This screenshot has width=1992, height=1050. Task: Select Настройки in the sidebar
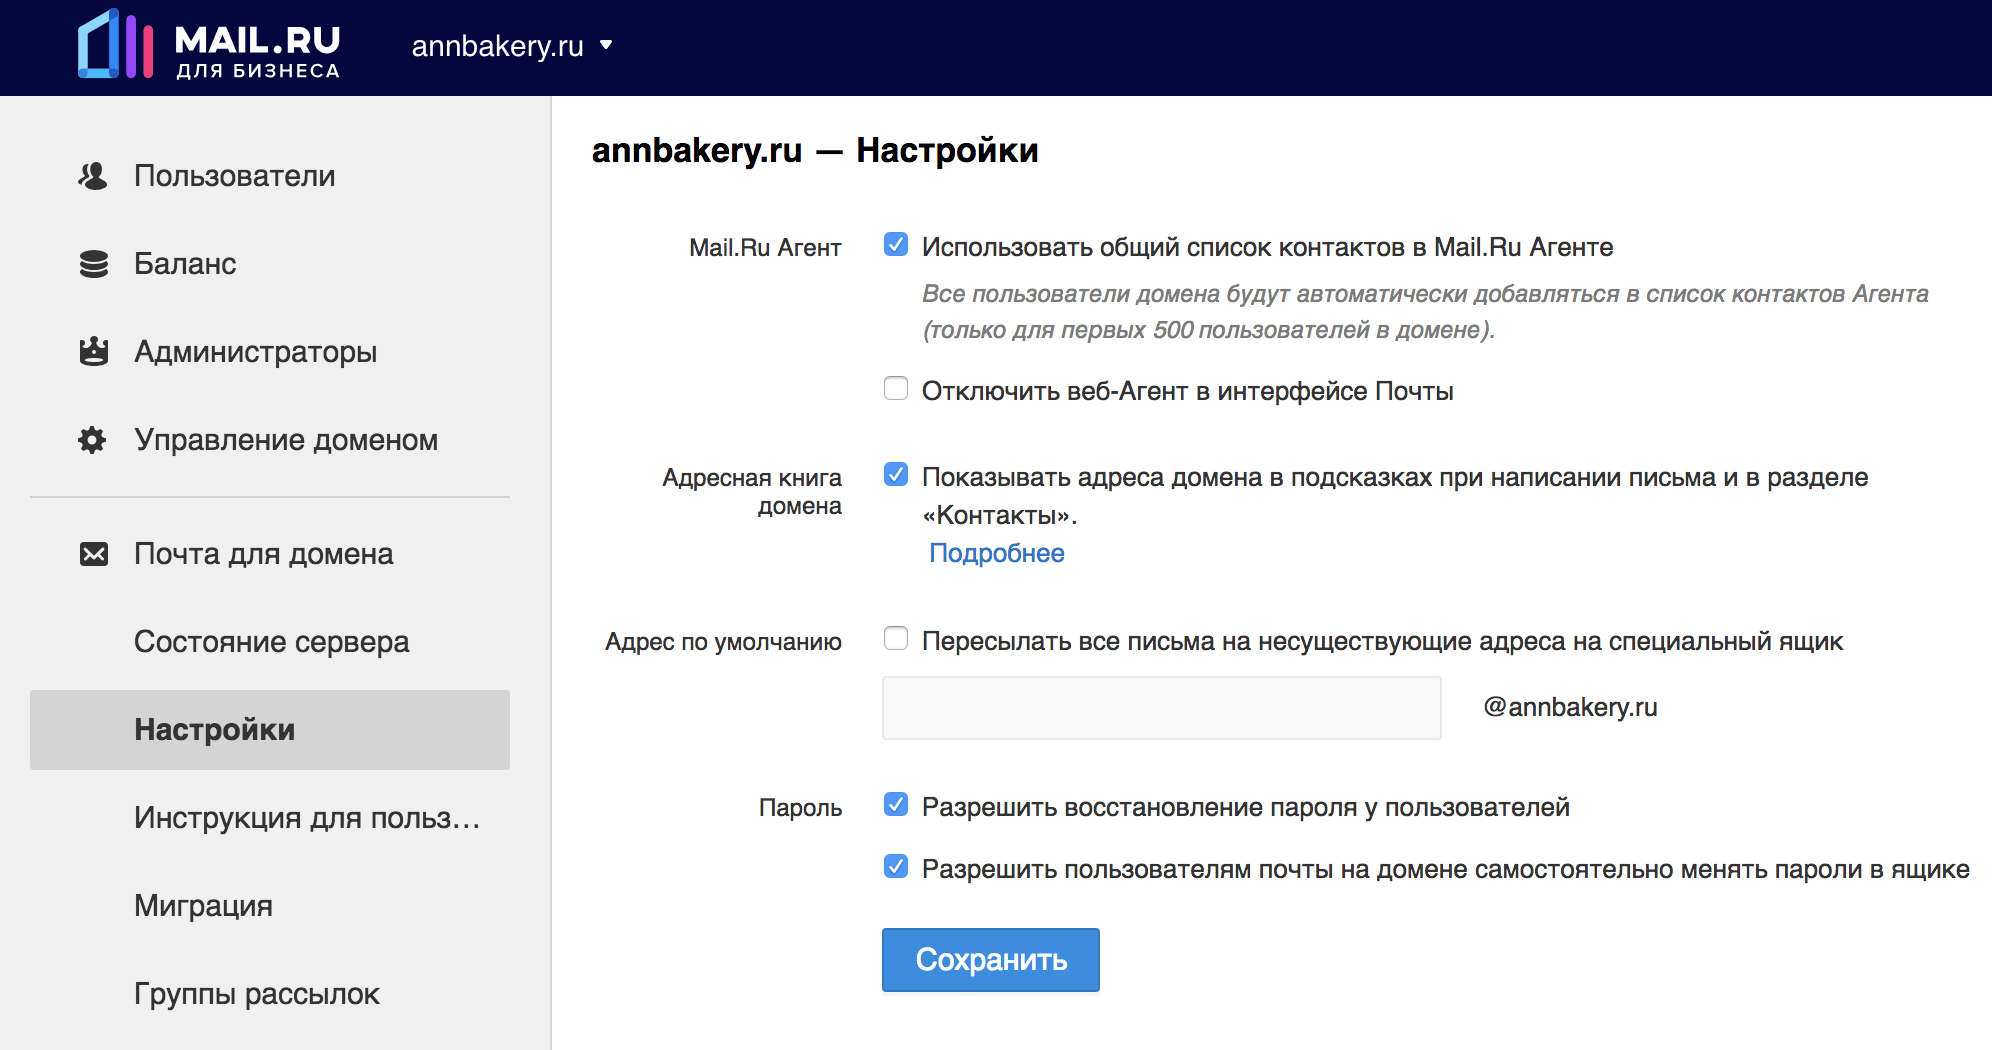[270, 730]
